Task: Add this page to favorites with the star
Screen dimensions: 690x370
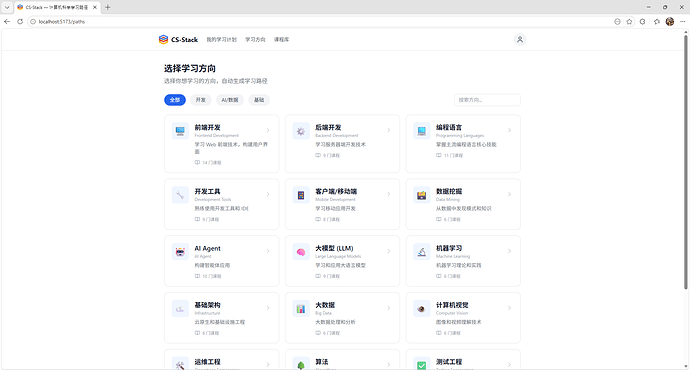Action: coord(629,22)
